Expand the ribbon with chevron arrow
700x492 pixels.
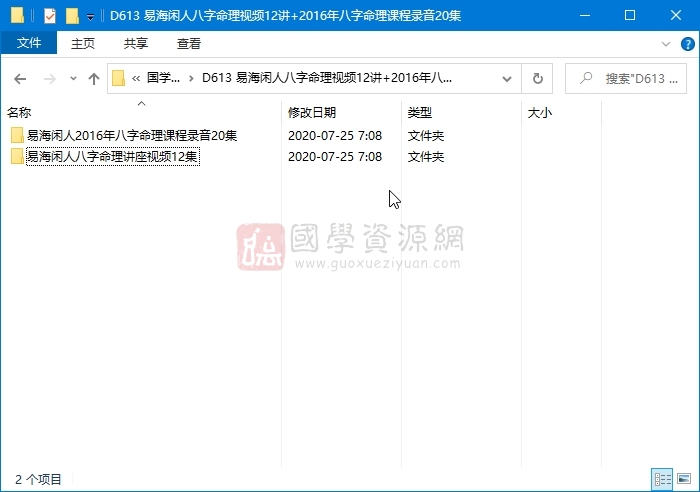666,44
